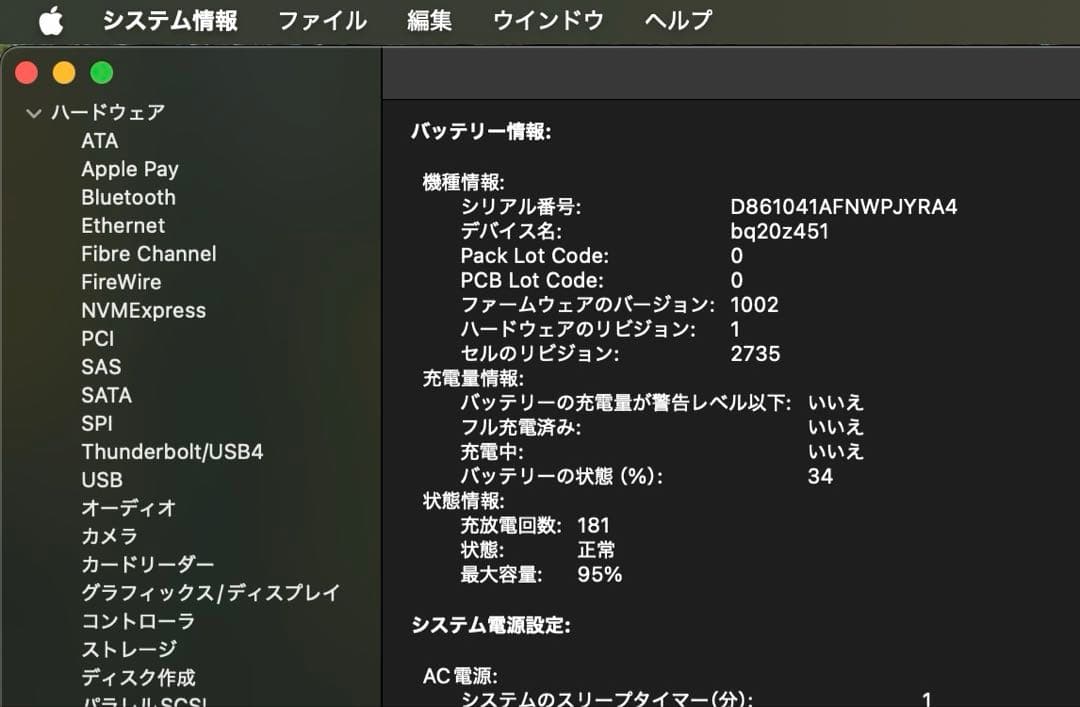View Ethernet hardware information
The image size is (1080, 707).
tap(123, 225)
